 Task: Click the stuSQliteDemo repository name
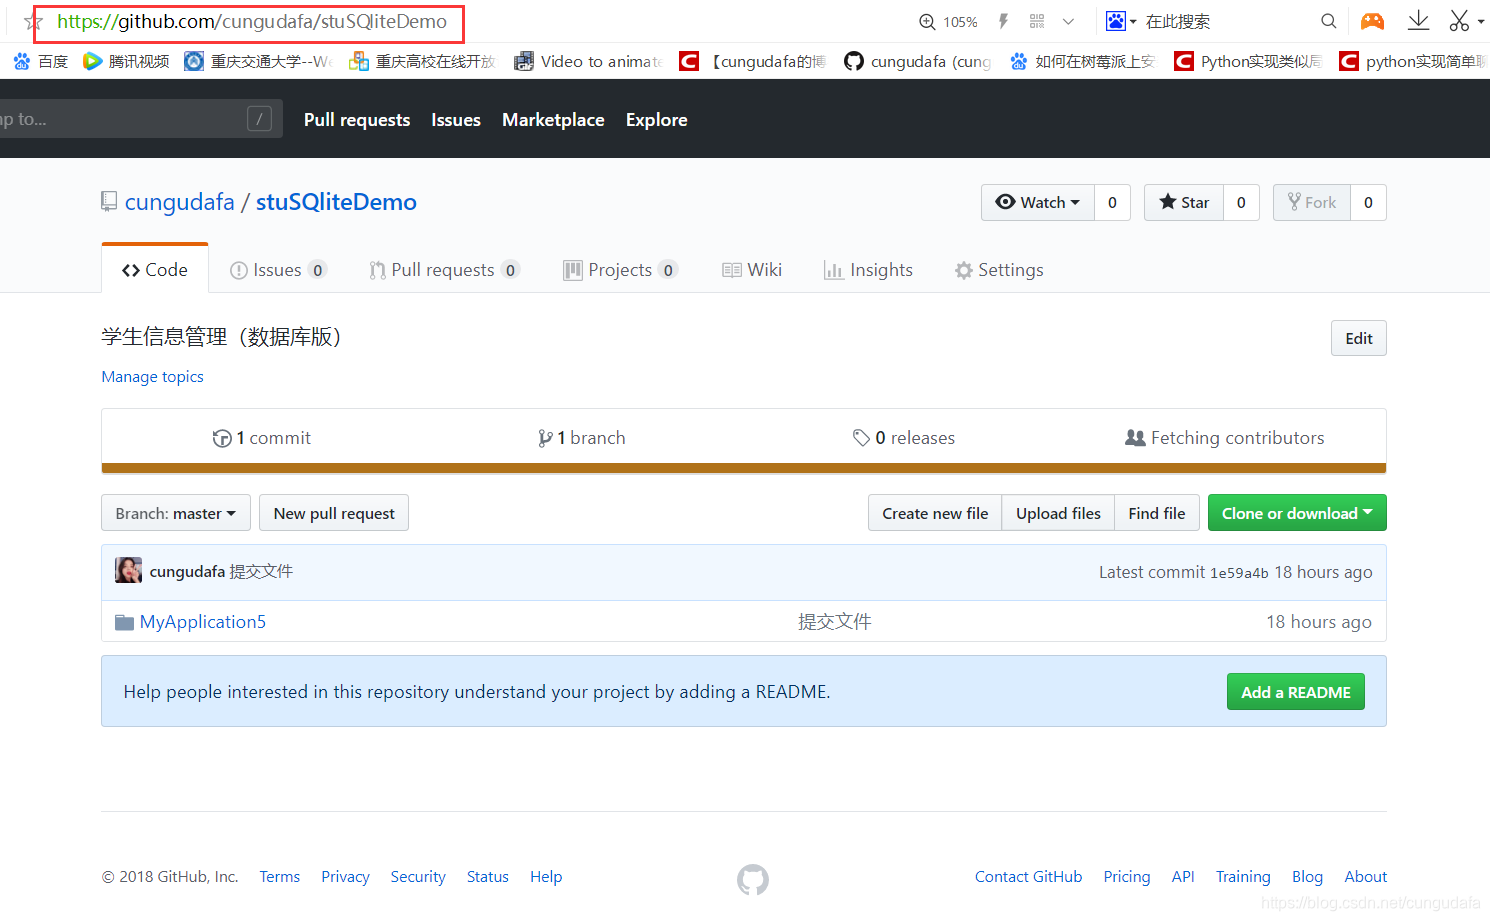(x=336, y=202)
